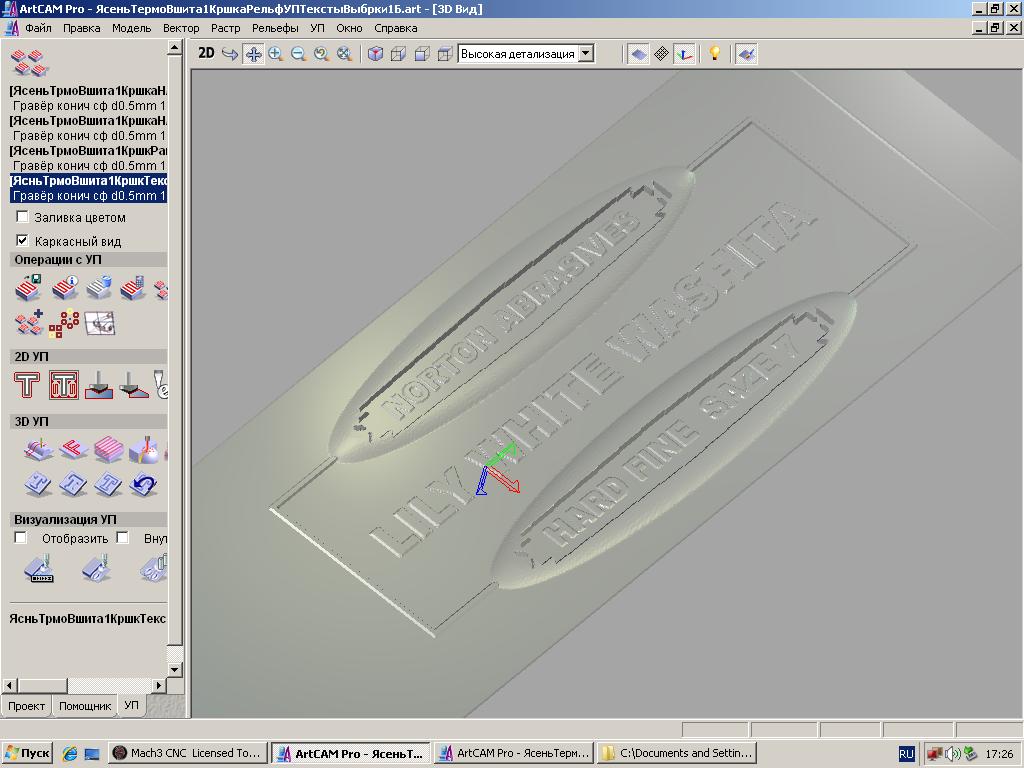The image size is (1024, 768).
Task: Click the delete toolpath trash icon
Action: (98, 289)
